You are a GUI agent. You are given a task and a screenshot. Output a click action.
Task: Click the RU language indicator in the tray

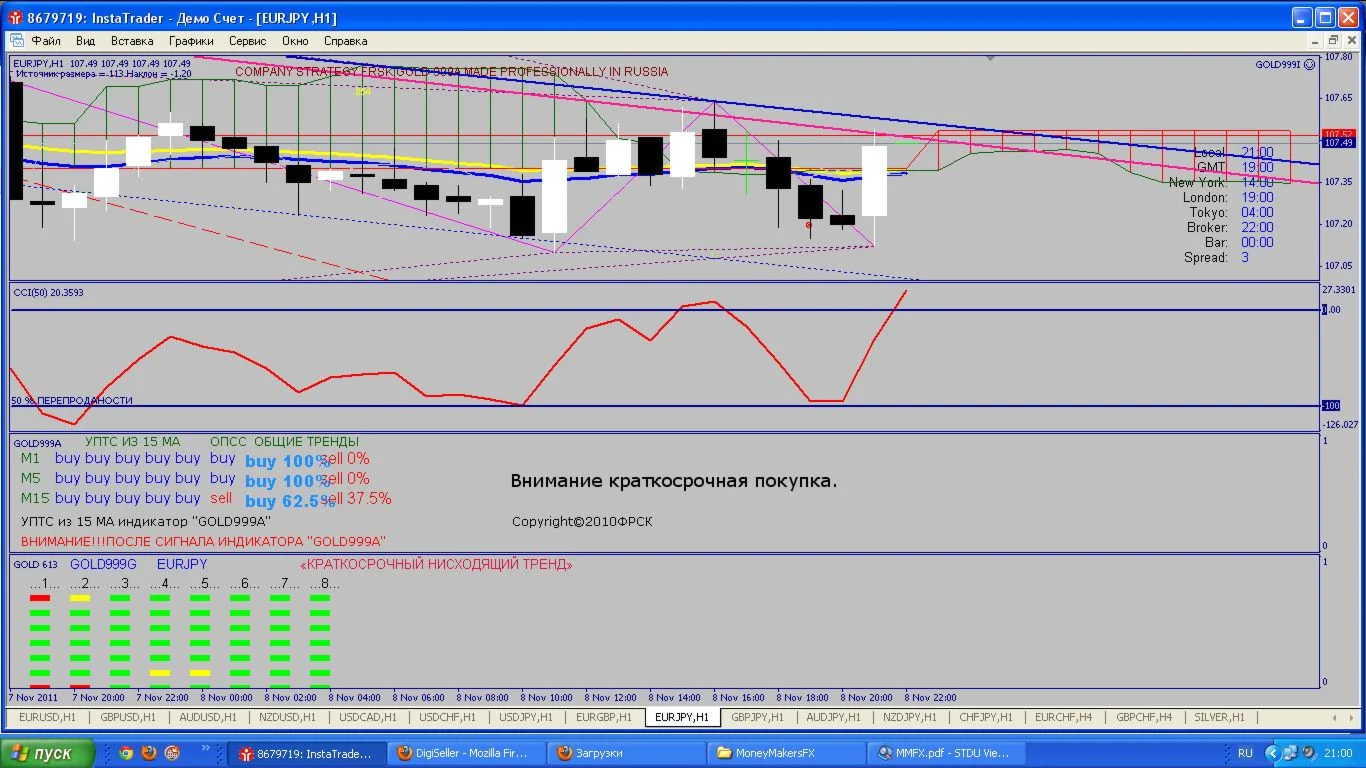1245,753
